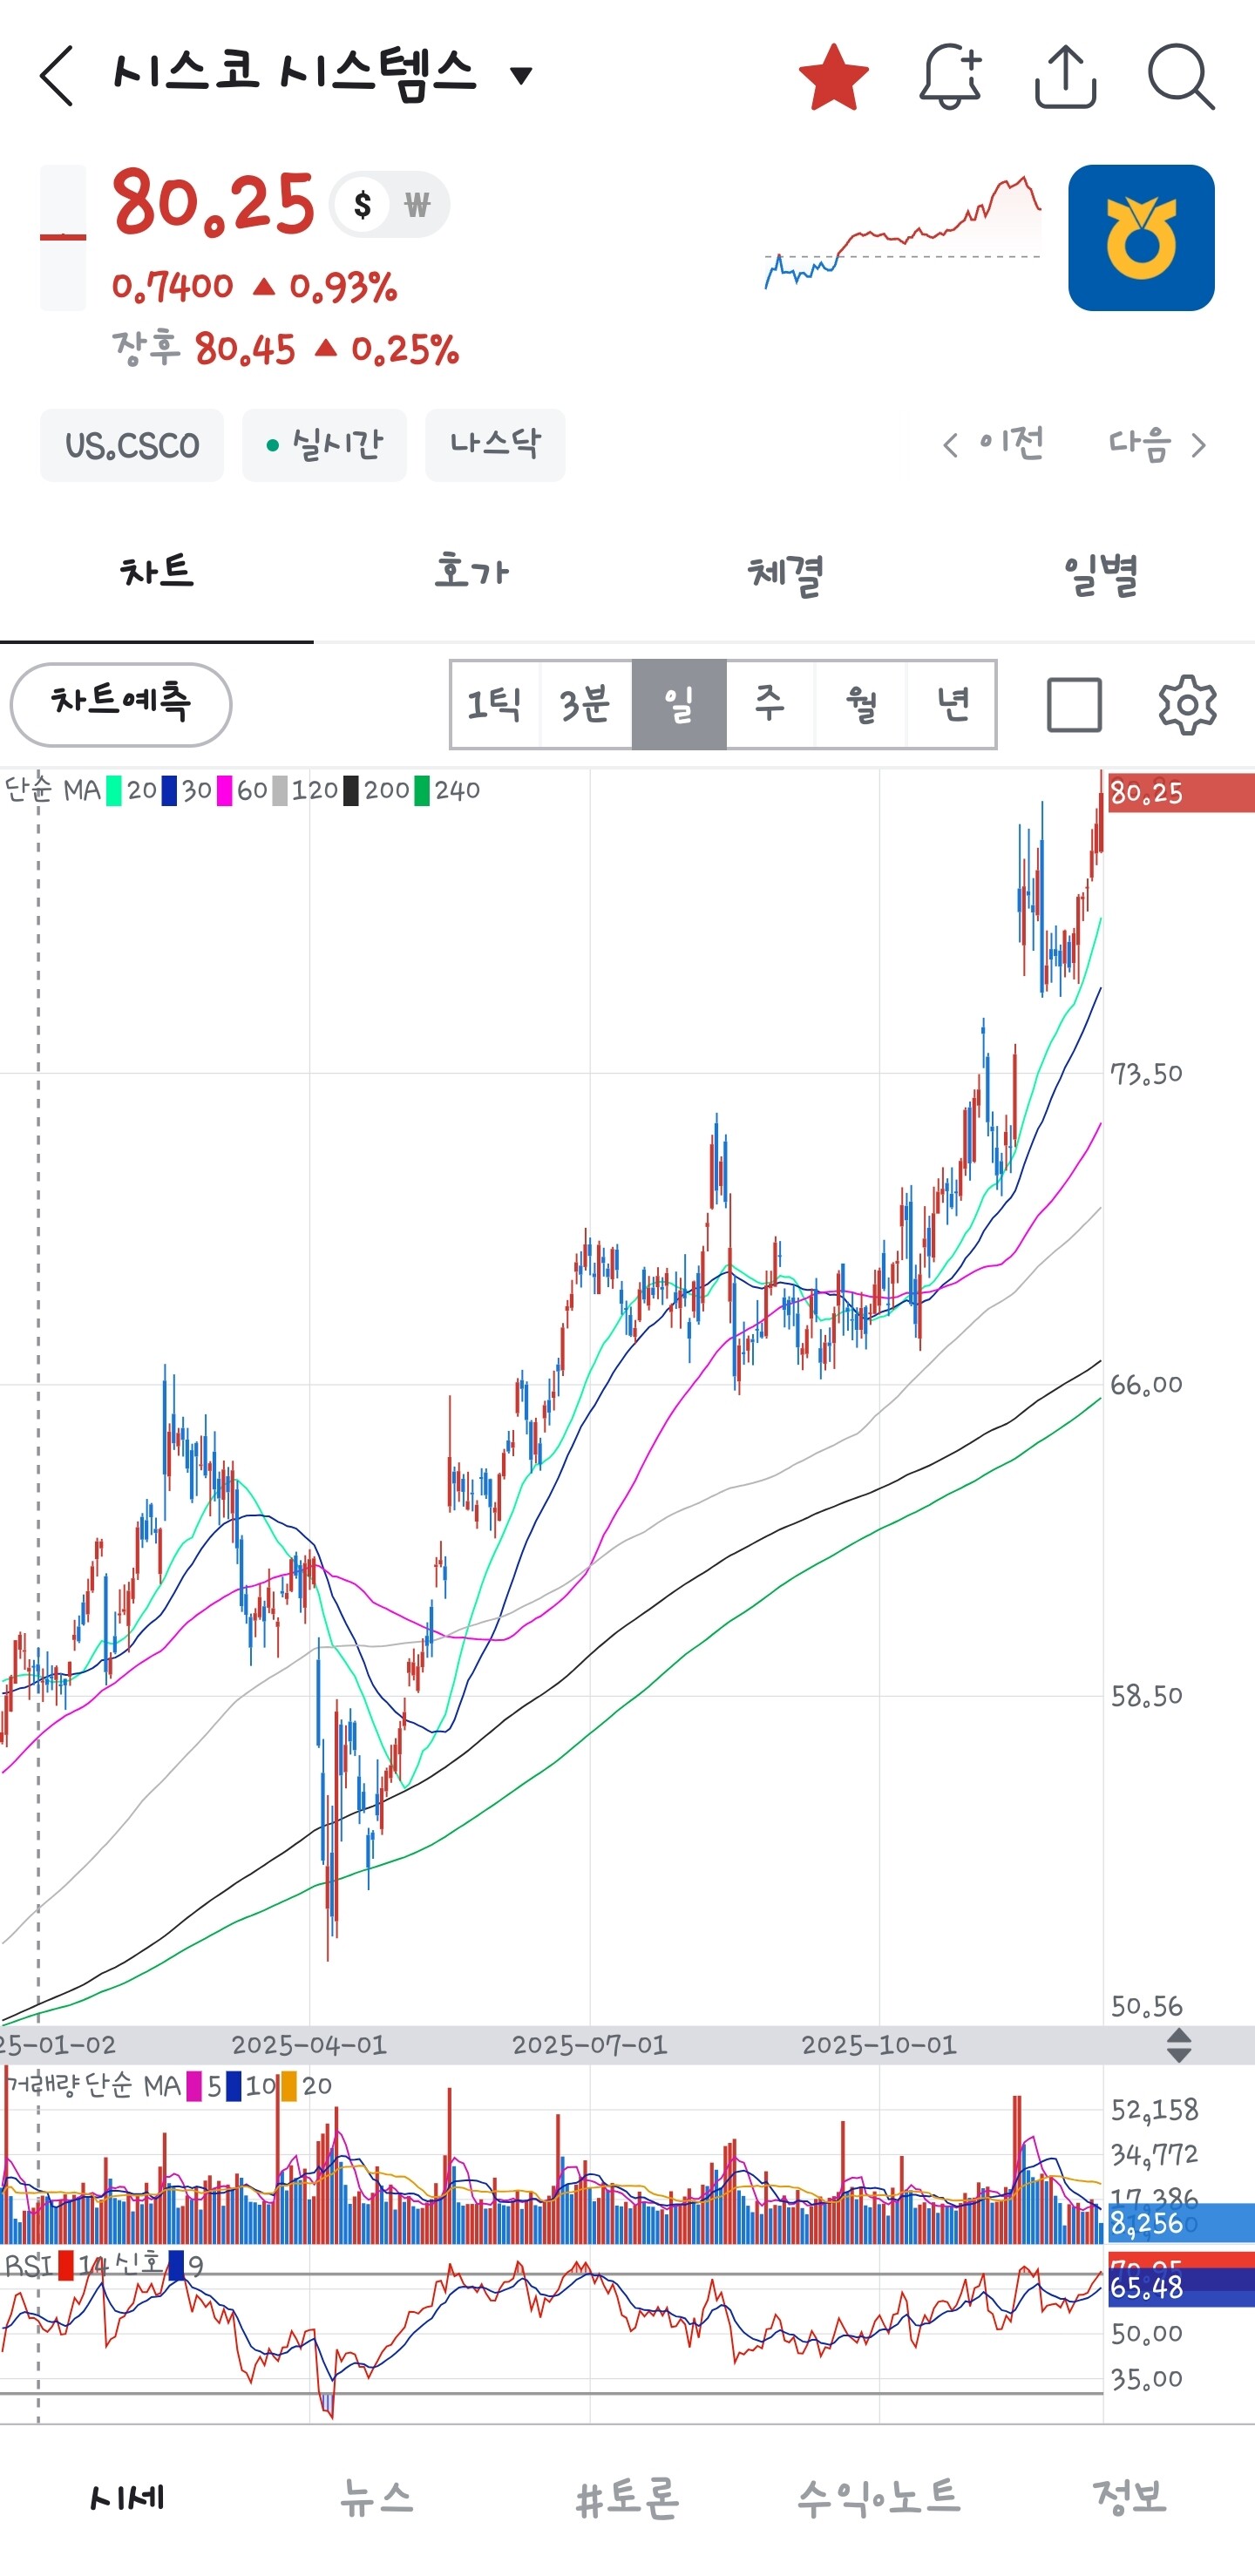
Task: Go to next stock with 다음
Action: tap(1157, 444)
